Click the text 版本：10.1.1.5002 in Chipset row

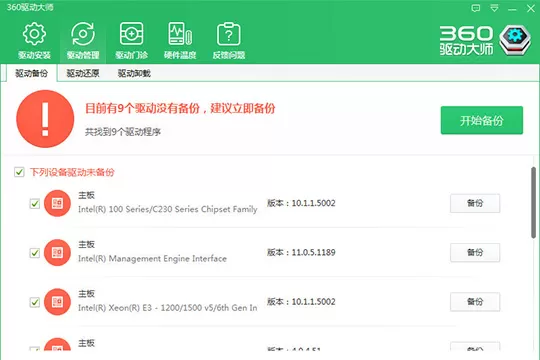click(x=301, y=203)
